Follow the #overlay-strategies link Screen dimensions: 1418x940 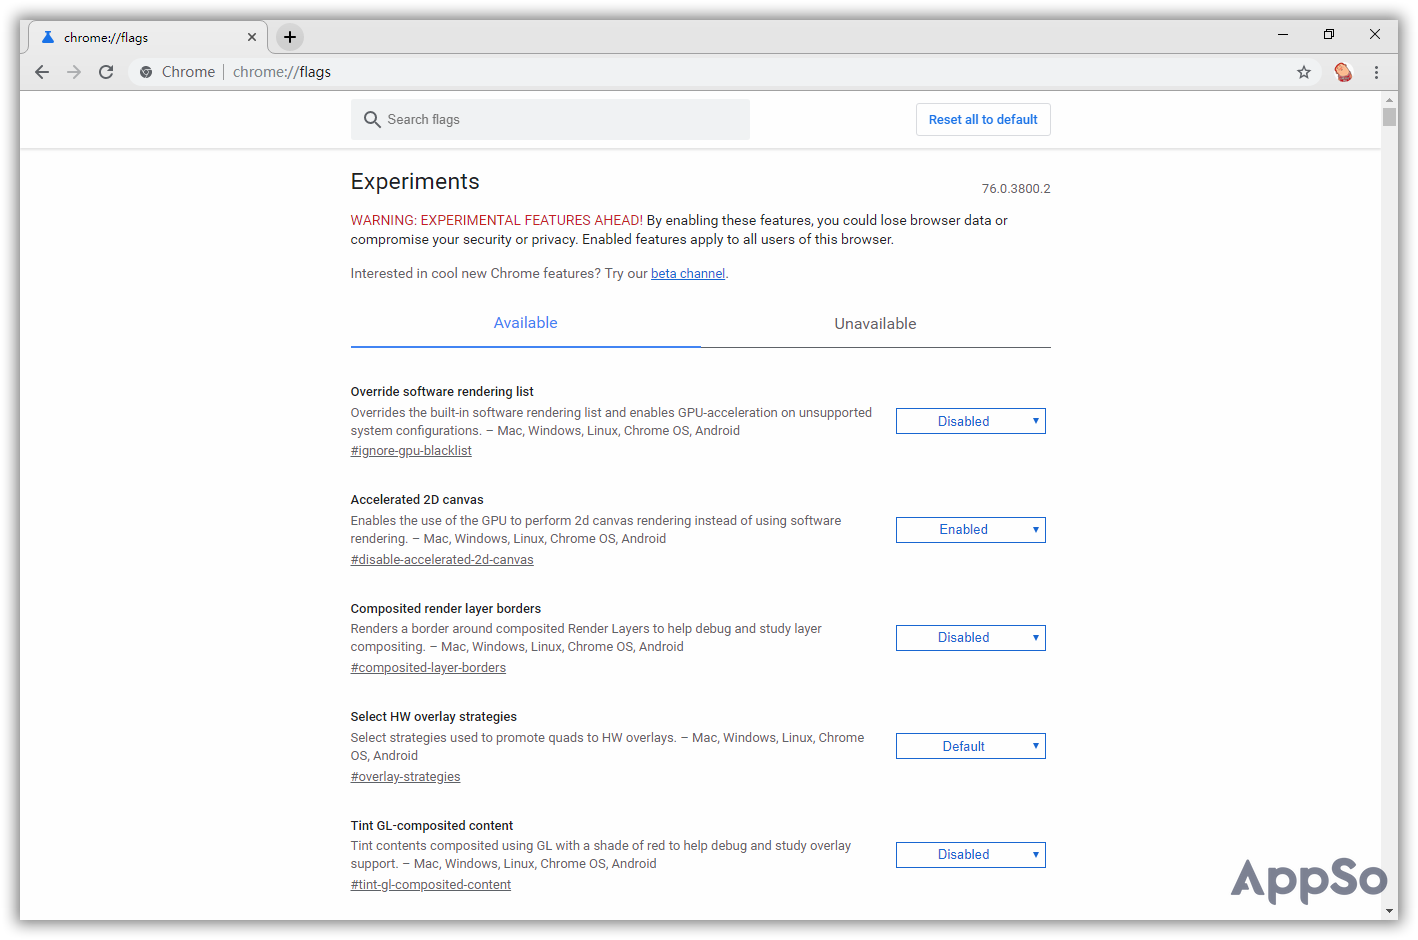[x=405, y=777]
